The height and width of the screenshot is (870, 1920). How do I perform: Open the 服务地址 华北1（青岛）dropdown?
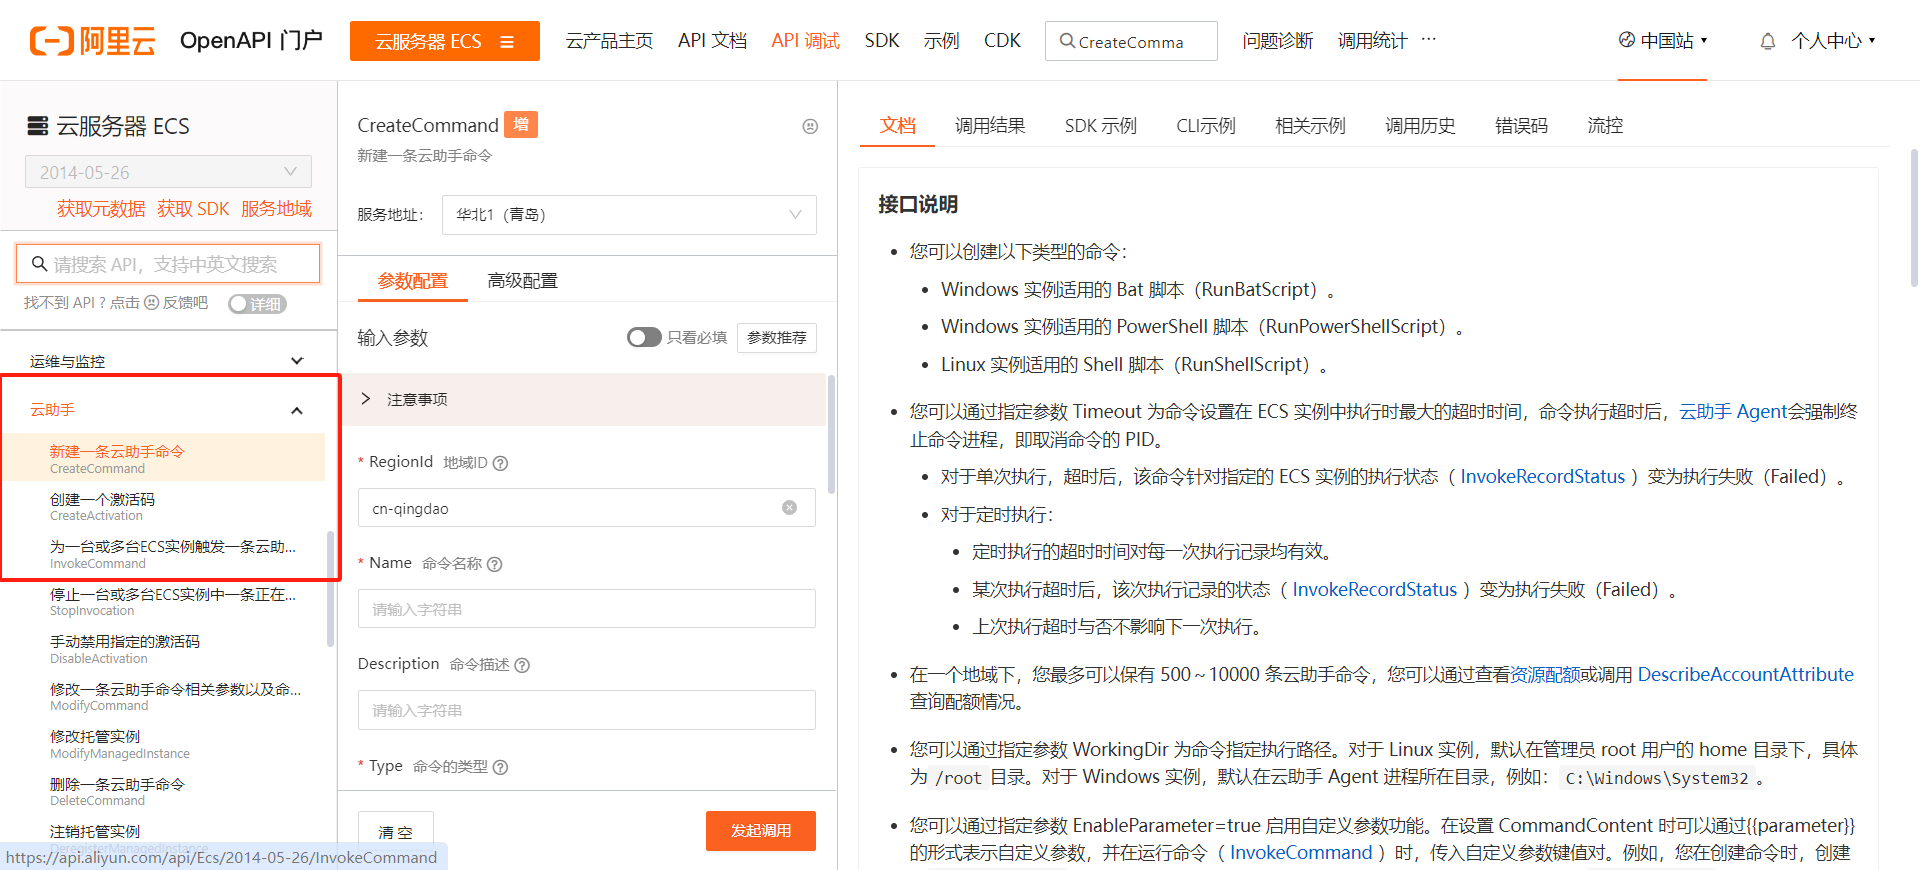[x=629, y=214]
